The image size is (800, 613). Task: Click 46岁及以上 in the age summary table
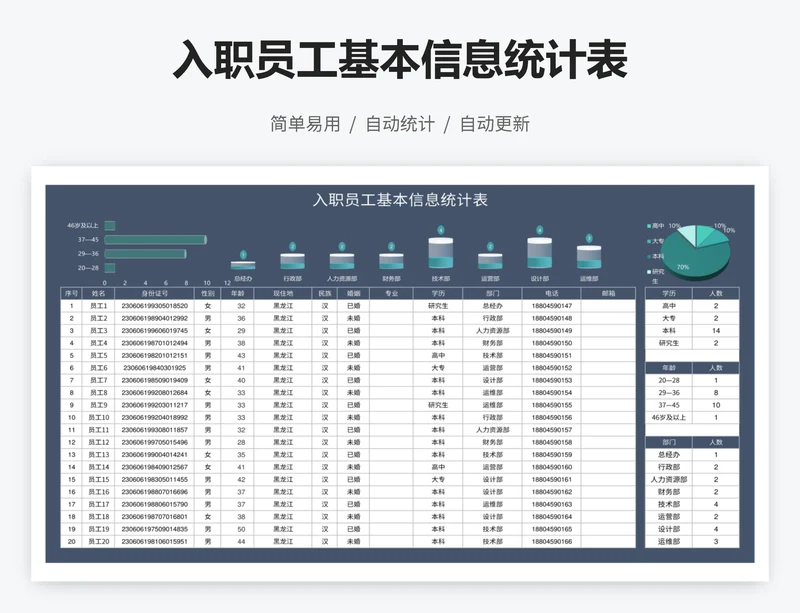tap(669, 418)
